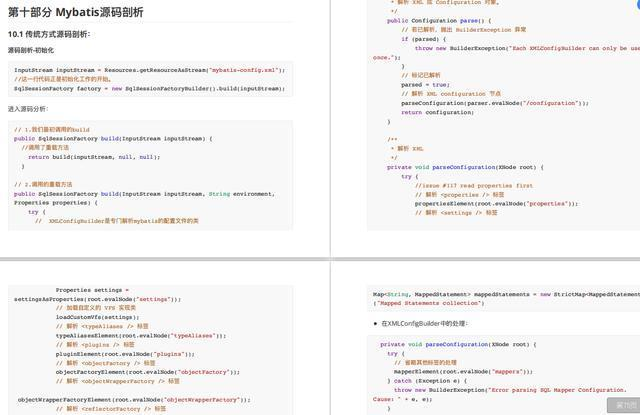Image resolution: width=640 pixels, height=415 pixels.
Task: Click the comment "//issue #117 read properties first"
Action: (x=474, y=186)
